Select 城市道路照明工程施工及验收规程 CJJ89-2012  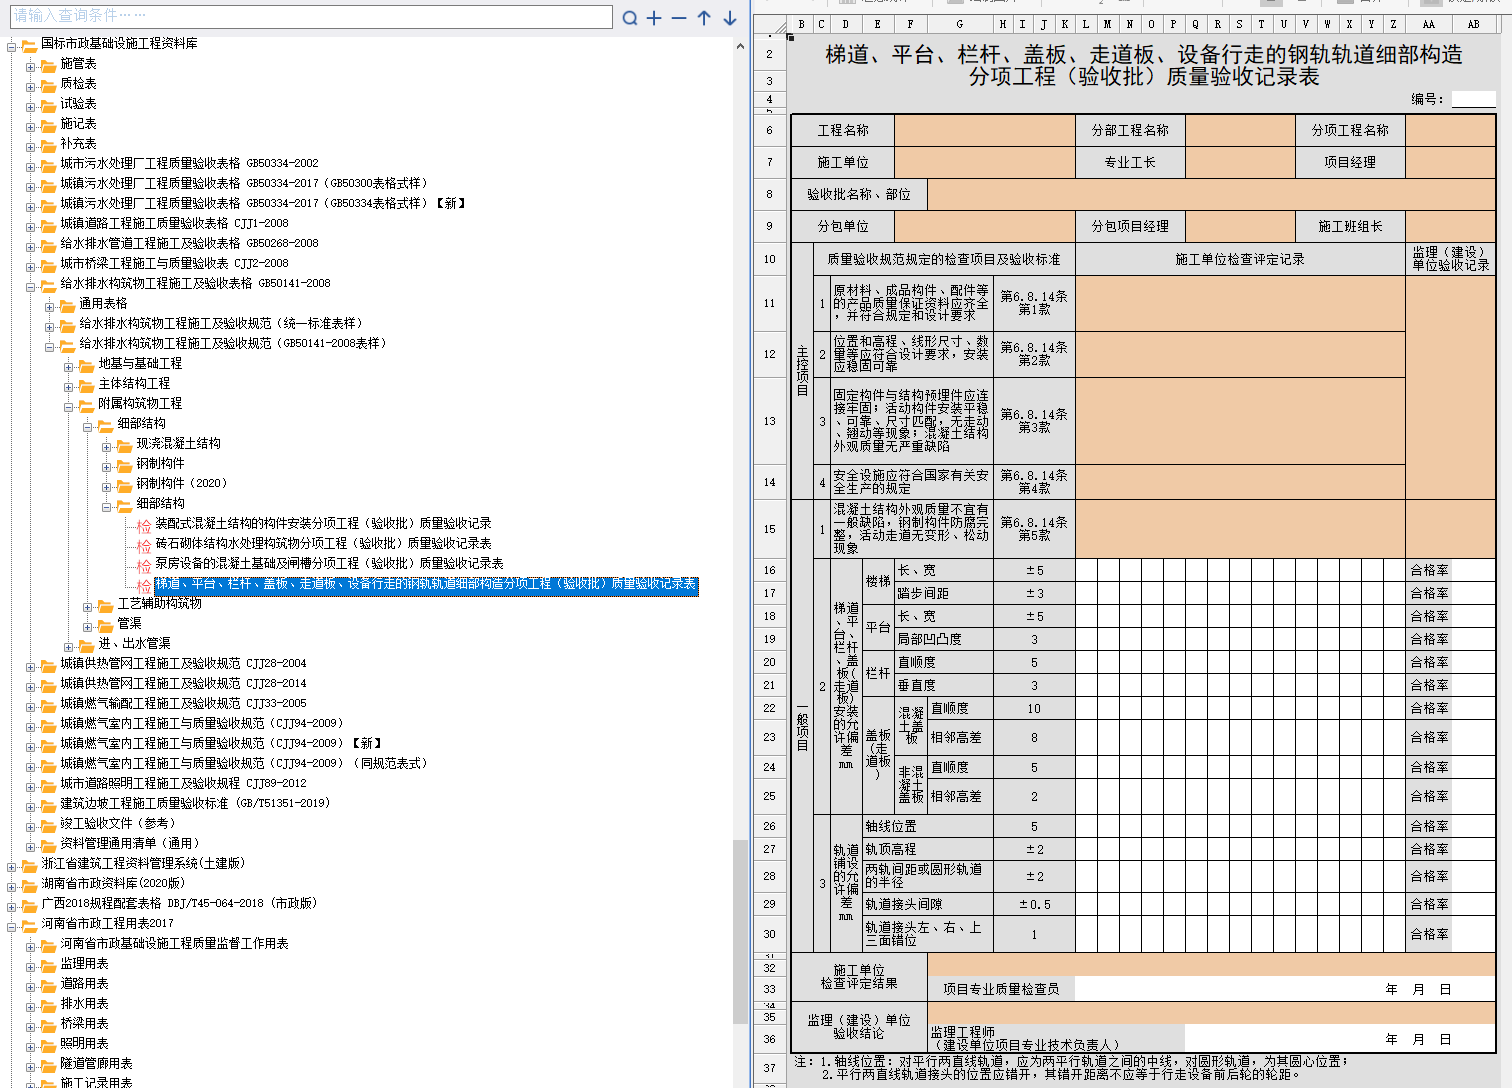183,783
